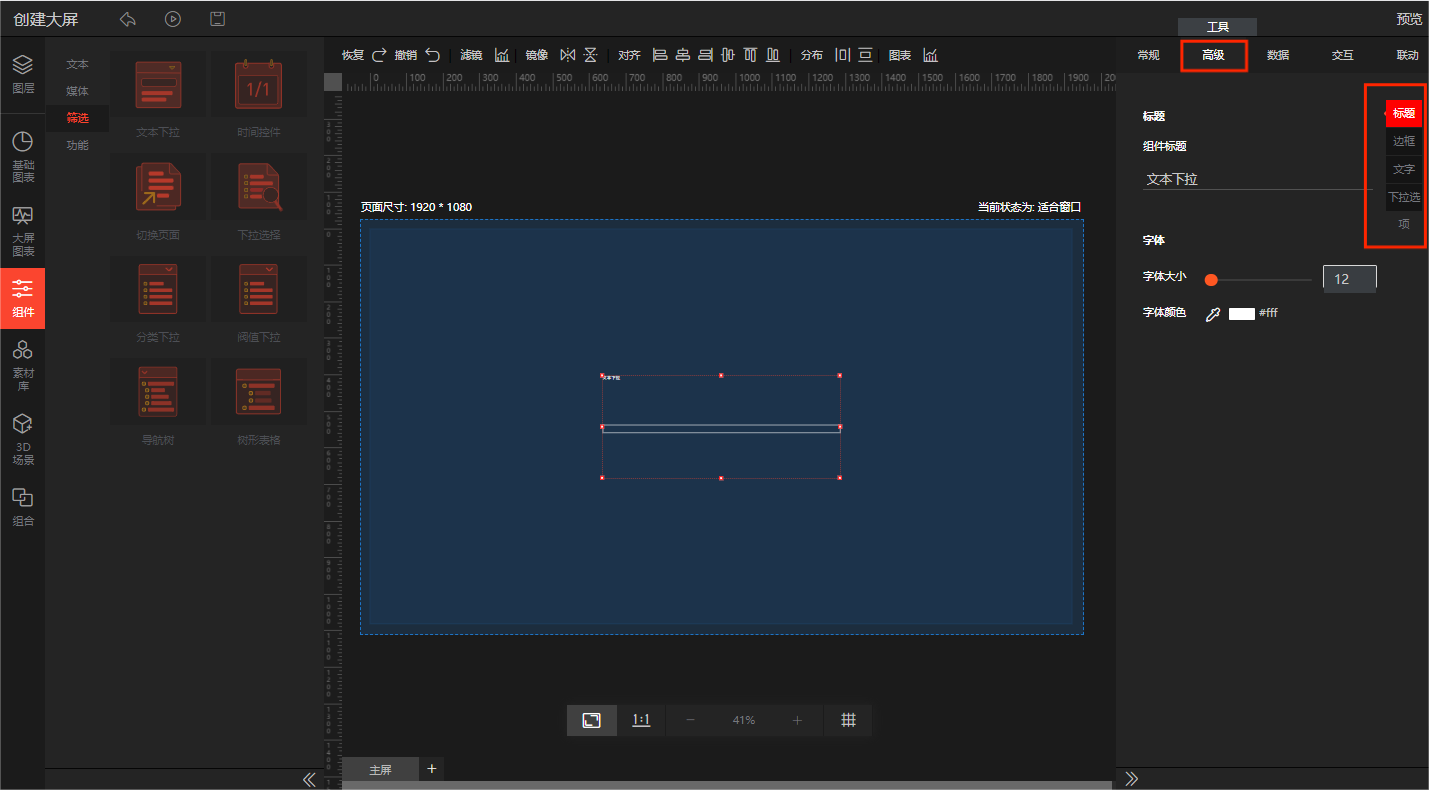The width and height of the screenshot is (1429, 790).
Task: Click the 图表 chart icon in toolbar
Action: (x=930, y=55)
